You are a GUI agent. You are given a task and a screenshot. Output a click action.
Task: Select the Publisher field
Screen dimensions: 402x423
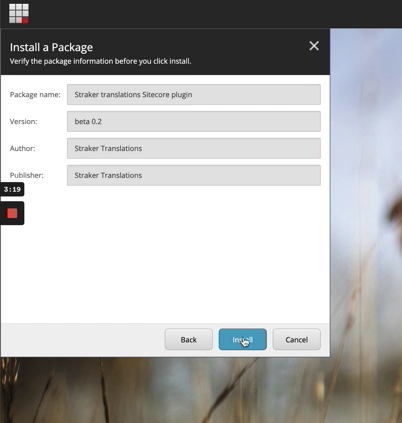[194, 175]
